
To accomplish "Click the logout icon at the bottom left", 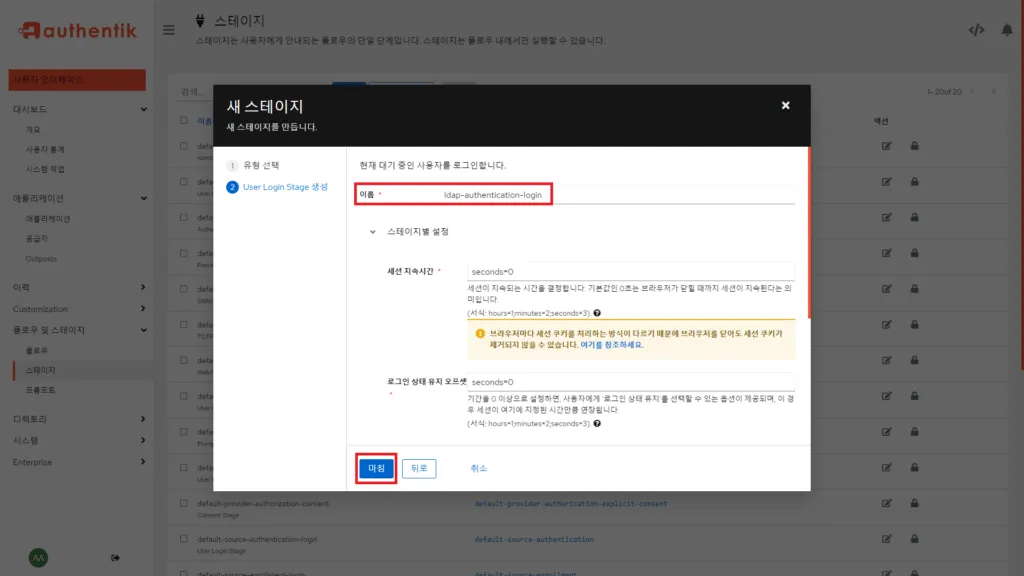I will (116, 557).
